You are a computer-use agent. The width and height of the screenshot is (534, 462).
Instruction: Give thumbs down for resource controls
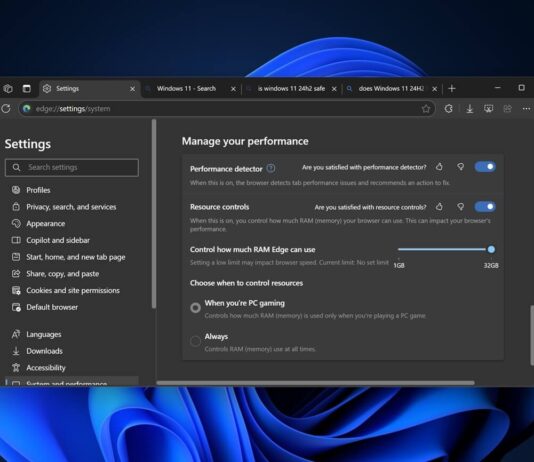460,207
